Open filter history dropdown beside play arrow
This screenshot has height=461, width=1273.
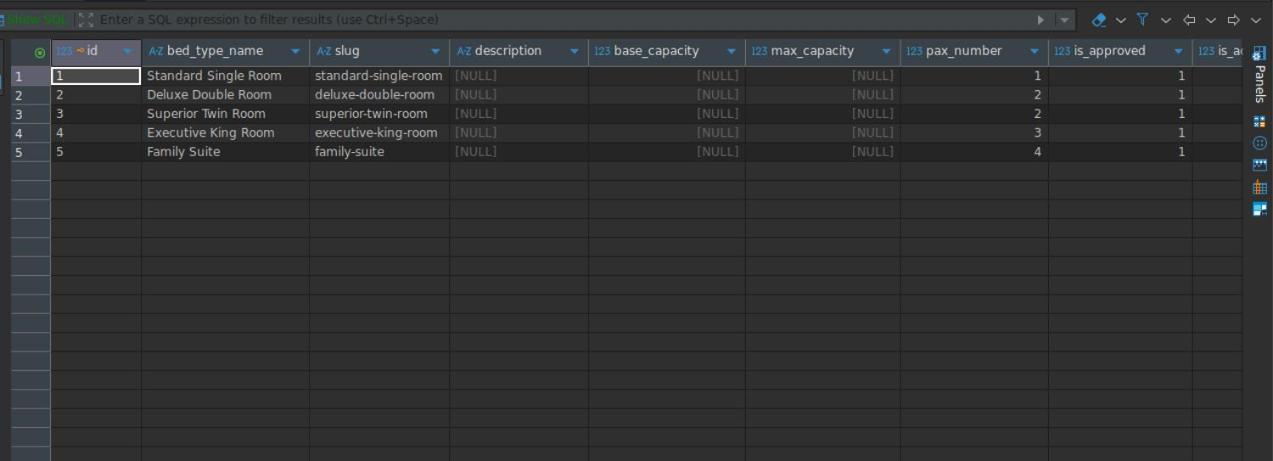1065,20
